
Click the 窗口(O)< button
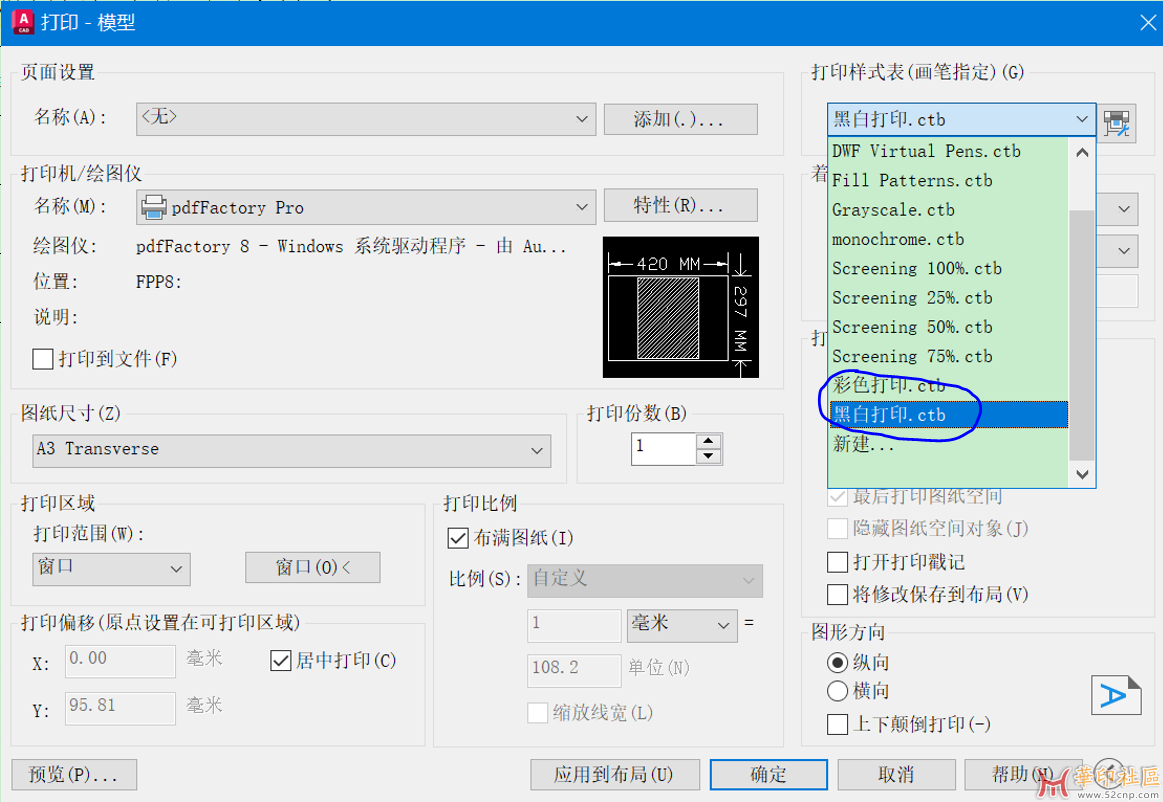coord(312,568)
